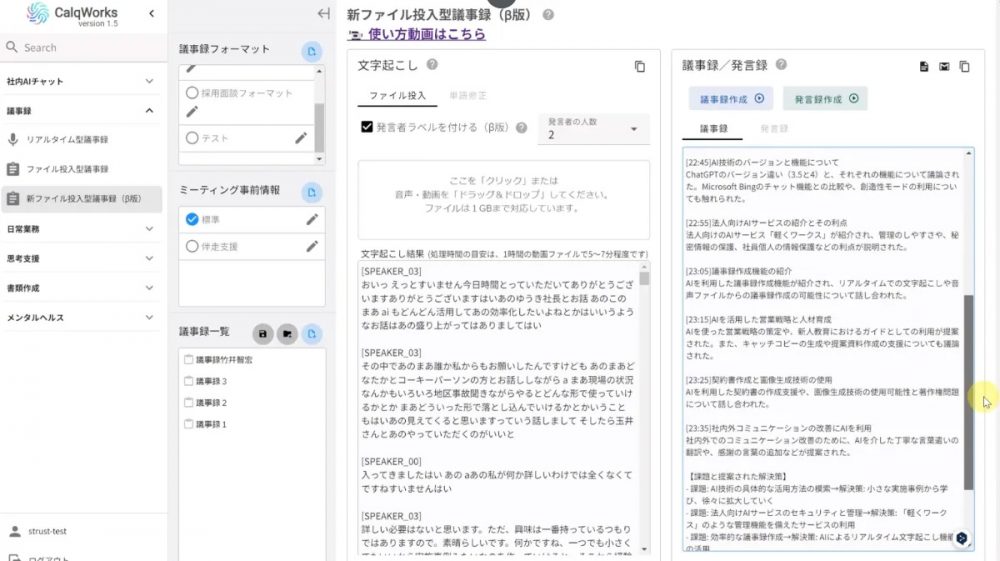This screenshot has height=561, width=1000.
Task: Download minutes with the document icon
Action: pyautogui.click(x=923, y=66)
